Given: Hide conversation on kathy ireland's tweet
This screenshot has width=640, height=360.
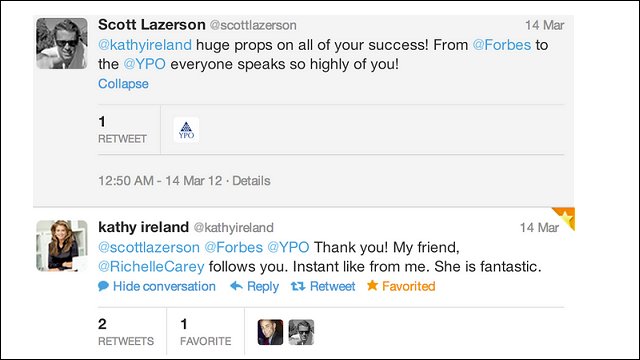Looking at the screenshot, I should [164, 286].
